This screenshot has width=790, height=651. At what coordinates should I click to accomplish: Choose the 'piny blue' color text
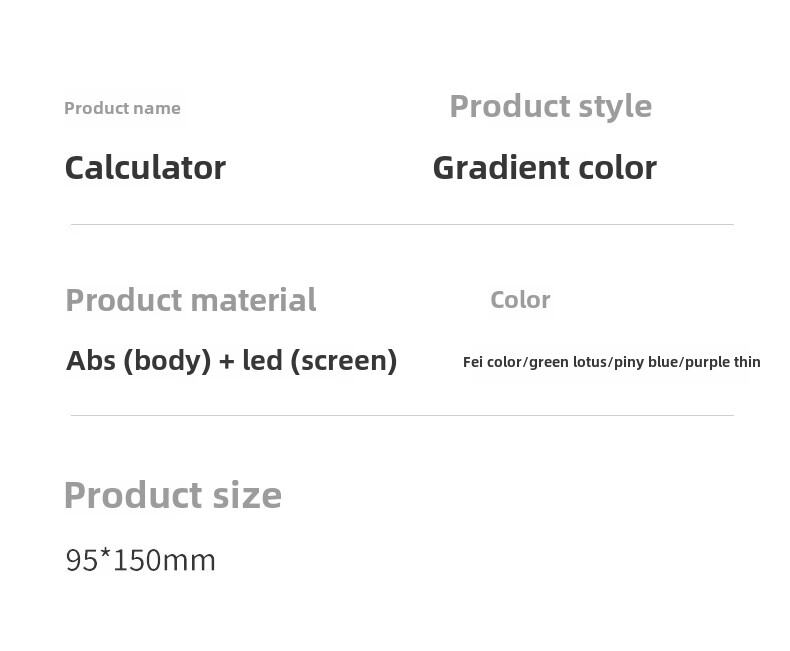[646, 362]
